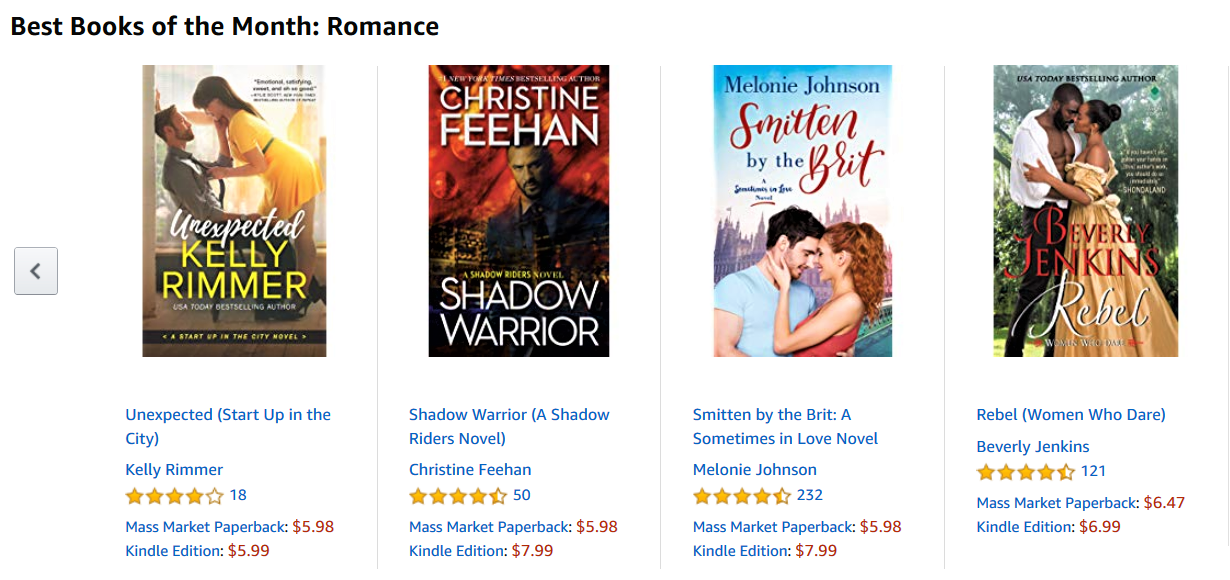Click the previous carousel arrow button
1230x580 pixels.
point(36,271)
